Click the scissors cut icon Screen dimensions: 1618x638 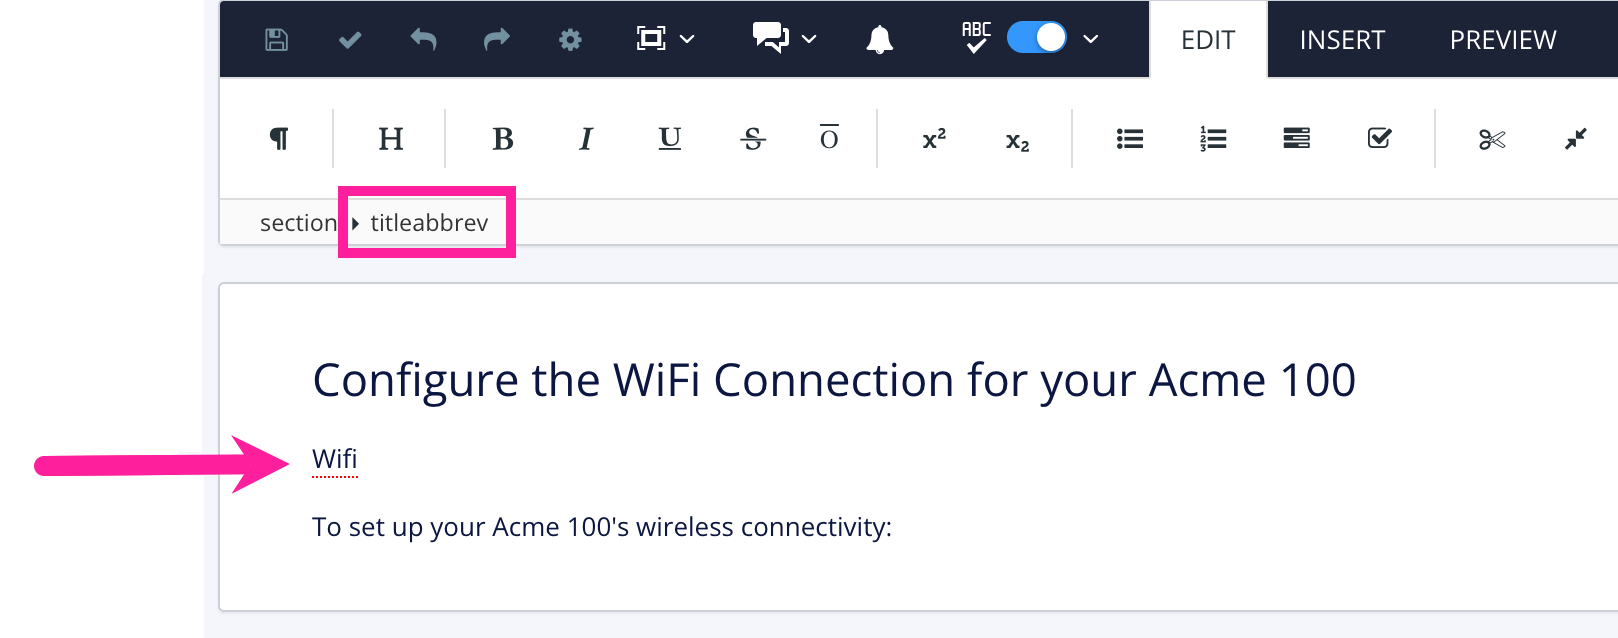click(1492, 140)
